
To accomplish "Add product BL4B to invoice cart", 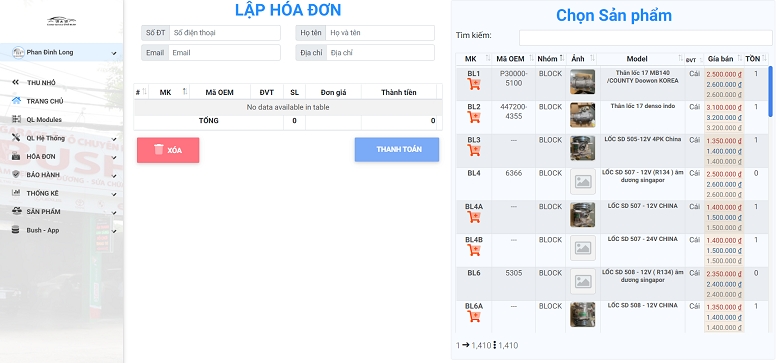I will point(474,250).
